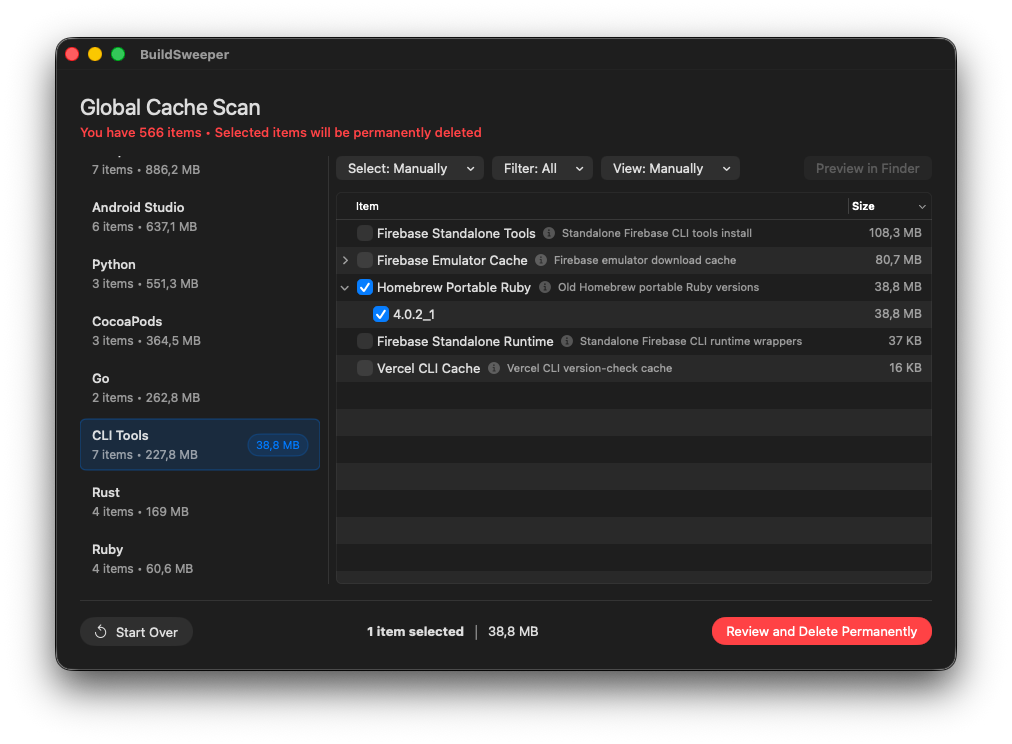1012x744 pixels.
Task: Click the 108,3 MB size value
Action: coord(895,233)
